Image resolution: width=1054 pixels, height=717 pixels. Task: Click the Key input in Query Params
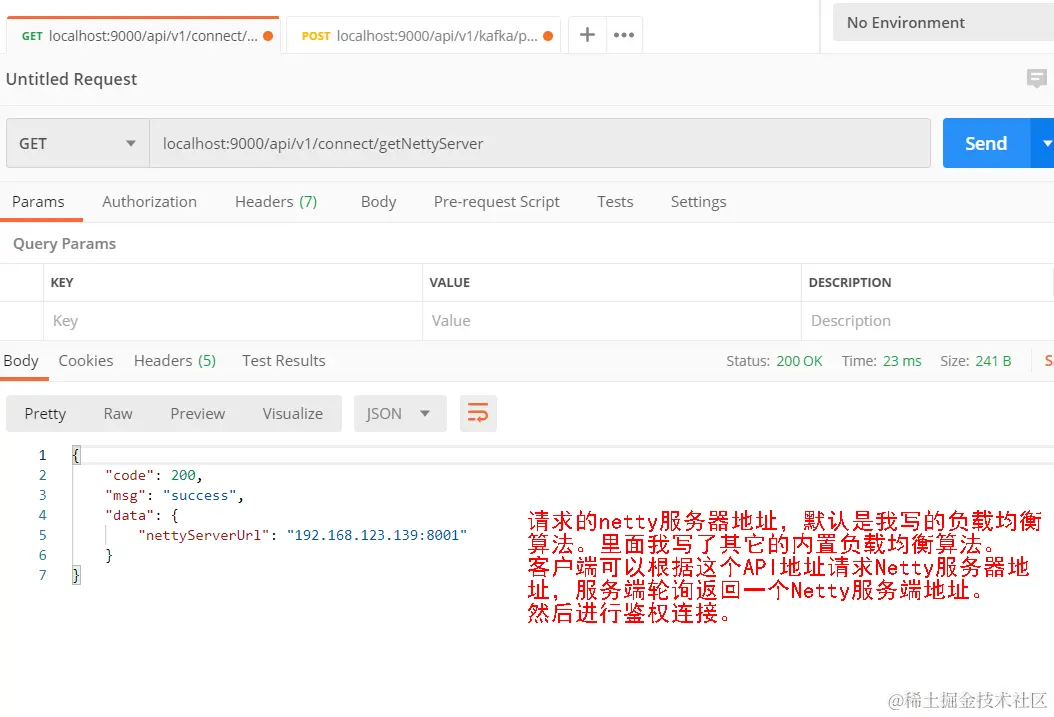(x=233, y=321)
